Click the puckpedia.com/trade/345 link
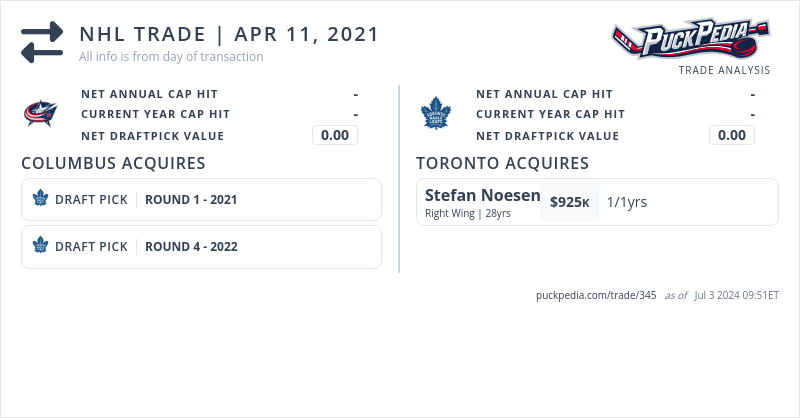The height and width of the screenshot is (418, 800). coord(596,295)
